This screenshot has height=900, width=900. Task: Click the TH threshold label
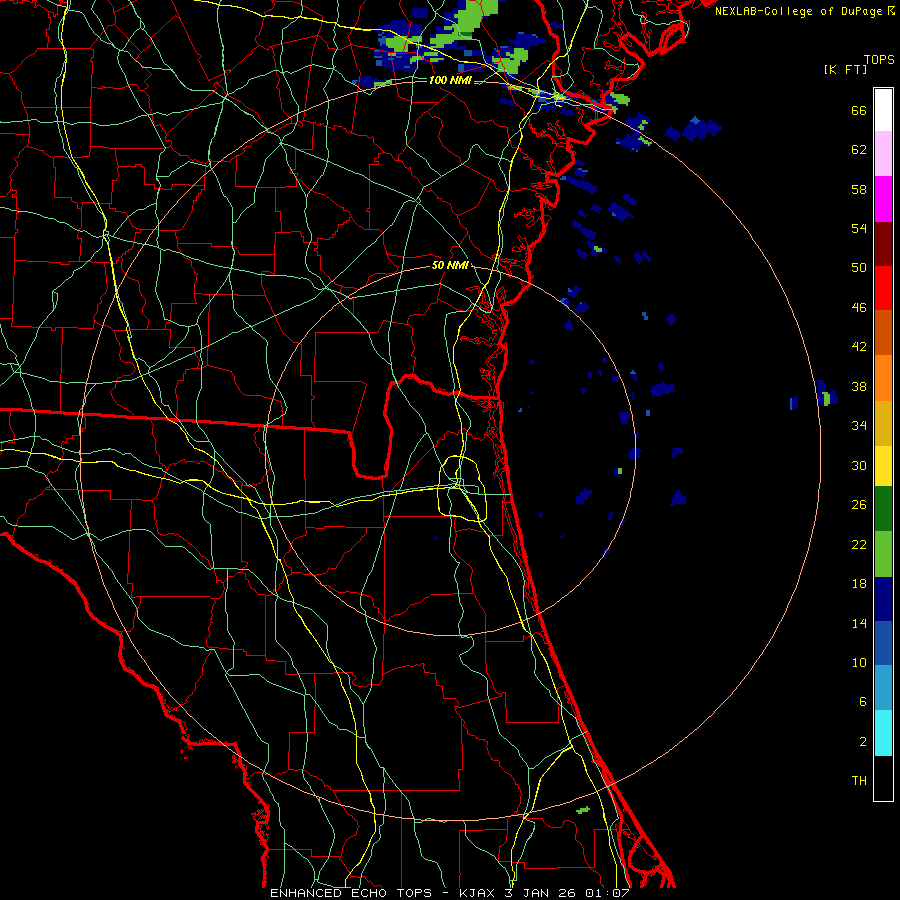coord(859,781)
